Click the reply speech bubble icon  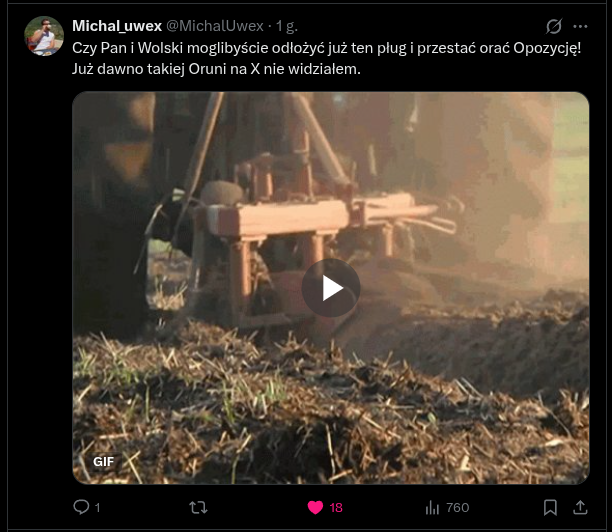[82, 507]
